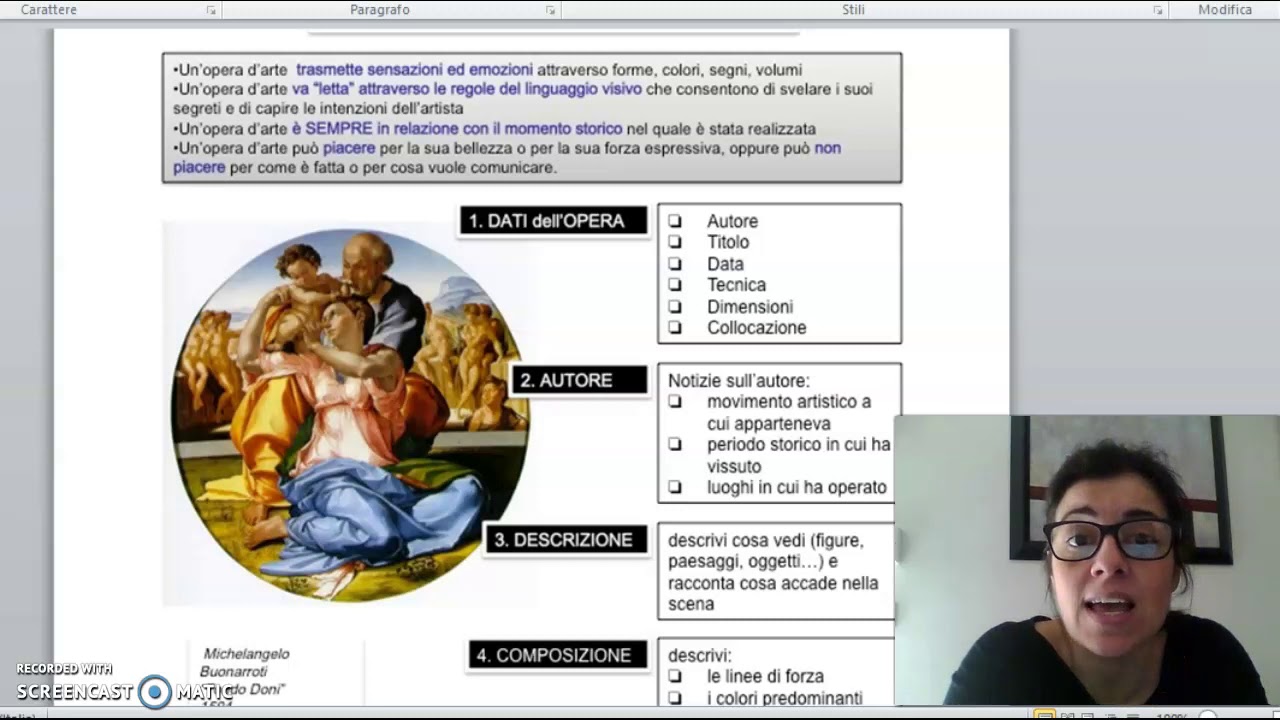
Task: Click the word 'Dimensioni' in the list
Action: tap(750, 307)
